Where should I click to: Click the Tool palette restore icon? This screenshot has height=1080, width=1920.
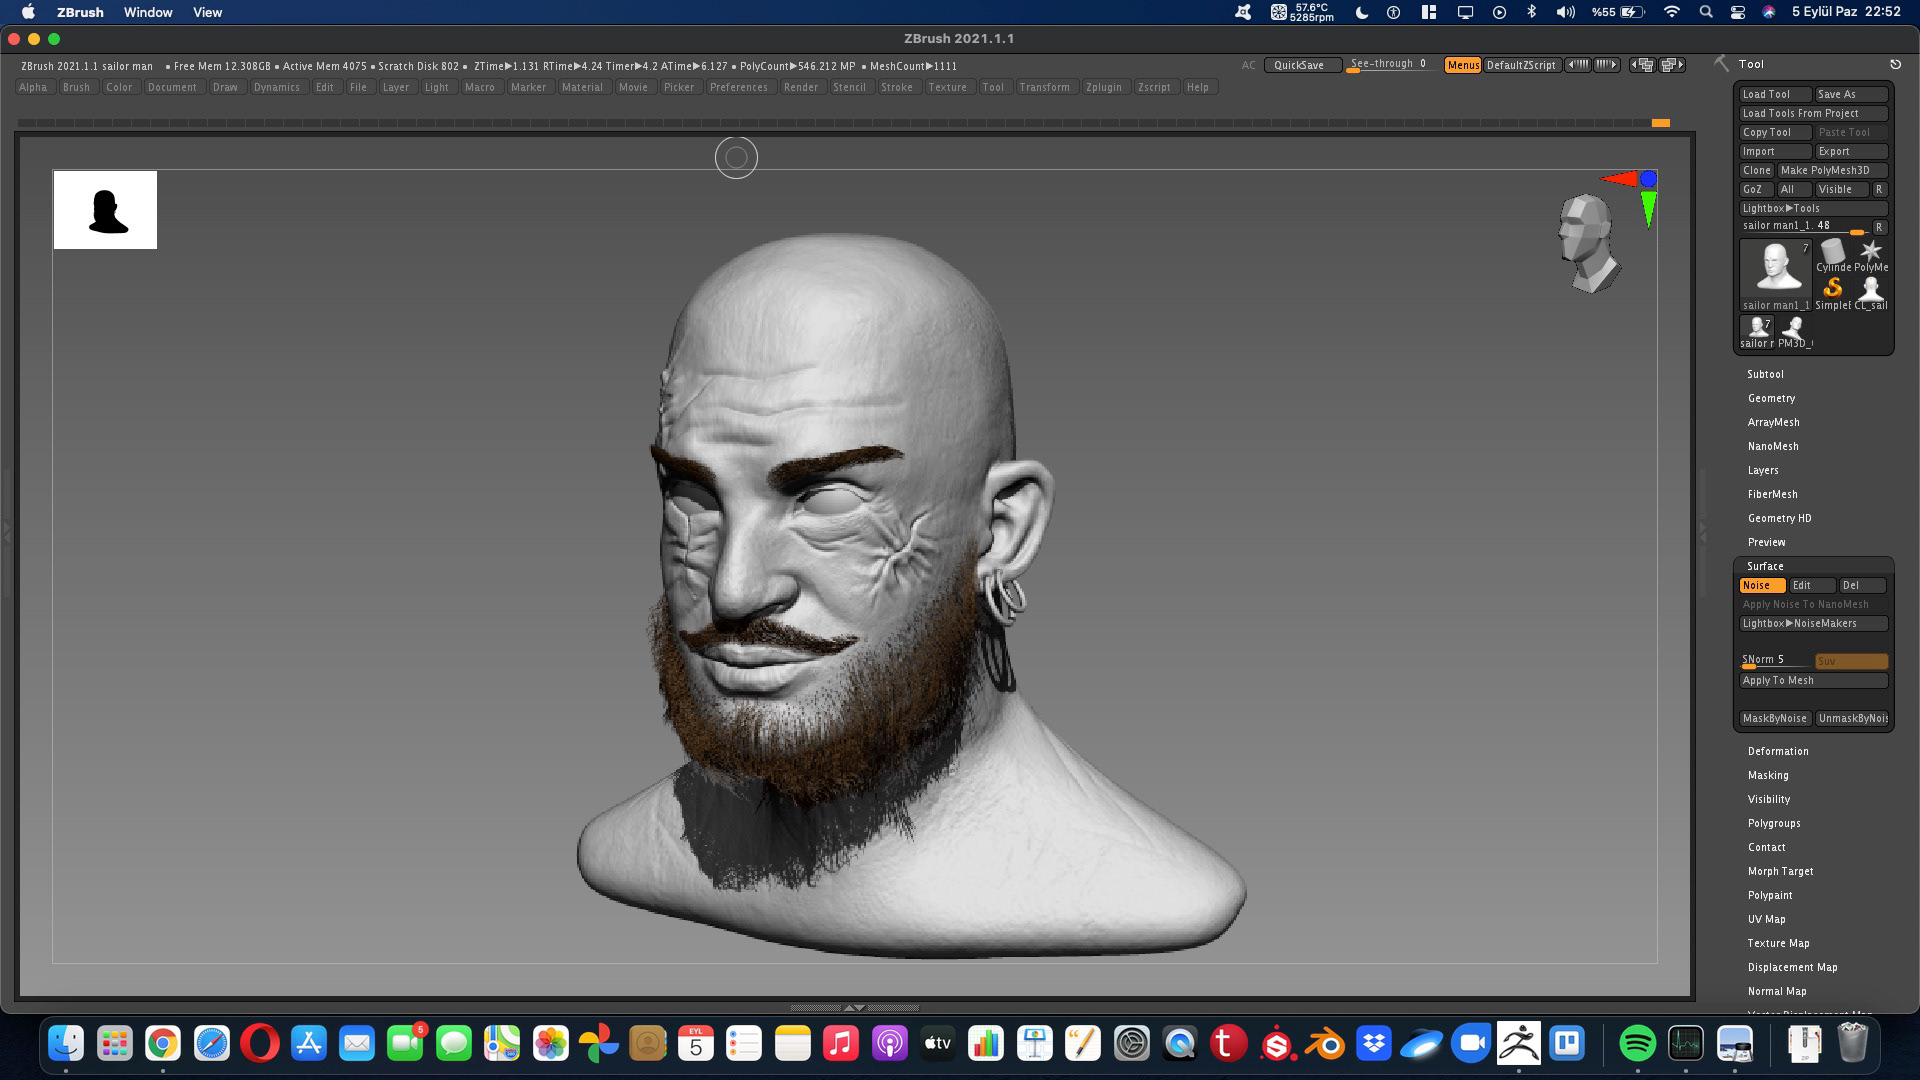pos(1895,64)
